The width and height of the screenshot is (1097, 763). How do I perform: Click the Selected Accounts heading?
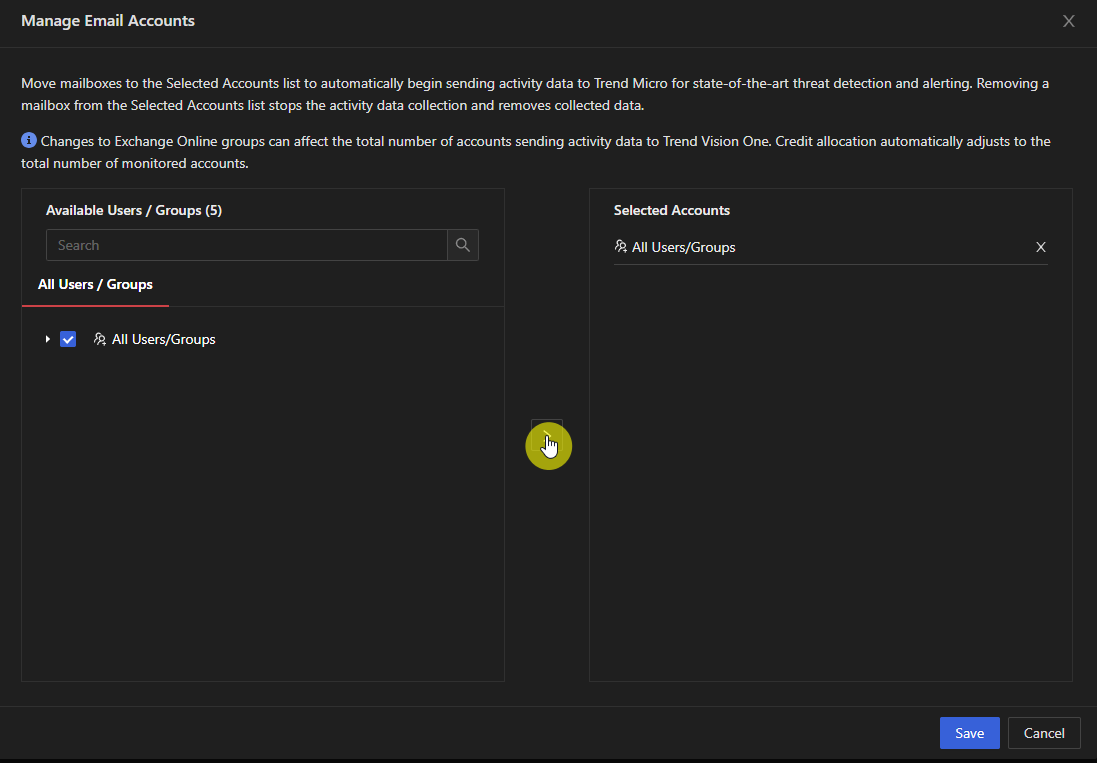[x=671, y=210]
